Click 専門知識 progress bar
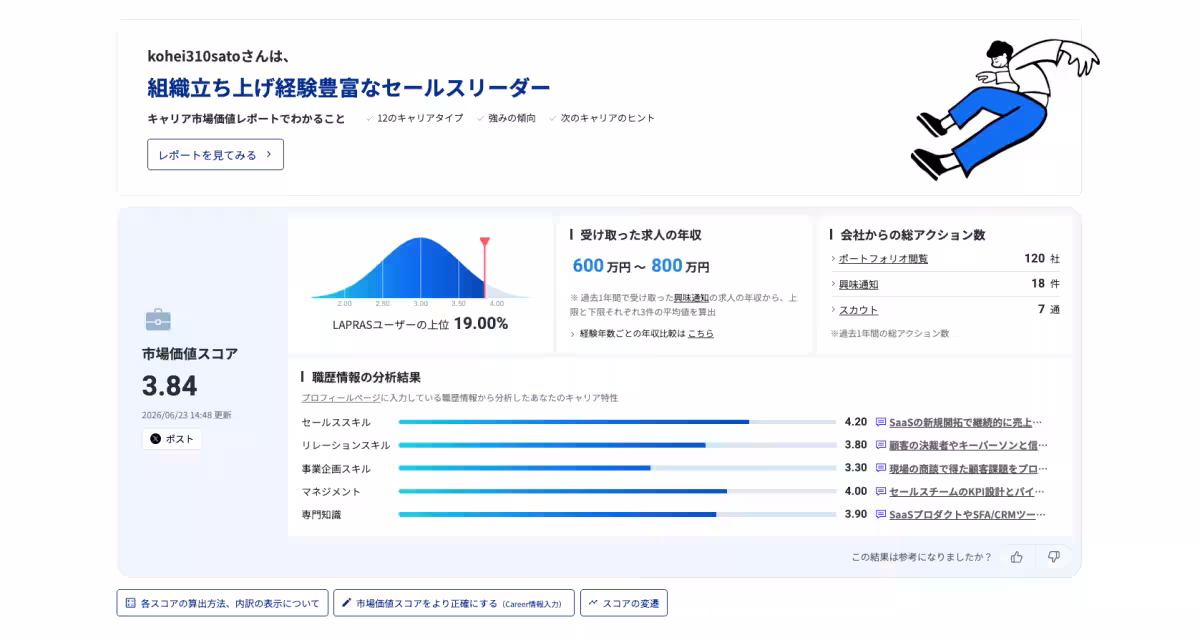Screen dimensions: 1200x640 [617, 514]
